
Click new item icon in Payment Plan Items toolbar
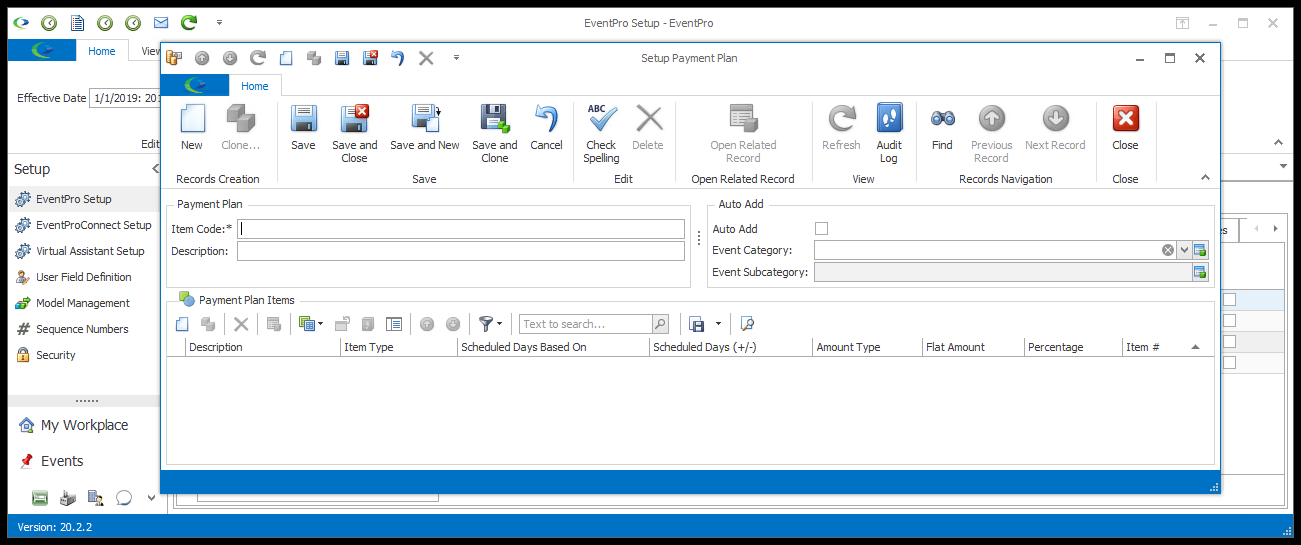(x=182, y=324)
